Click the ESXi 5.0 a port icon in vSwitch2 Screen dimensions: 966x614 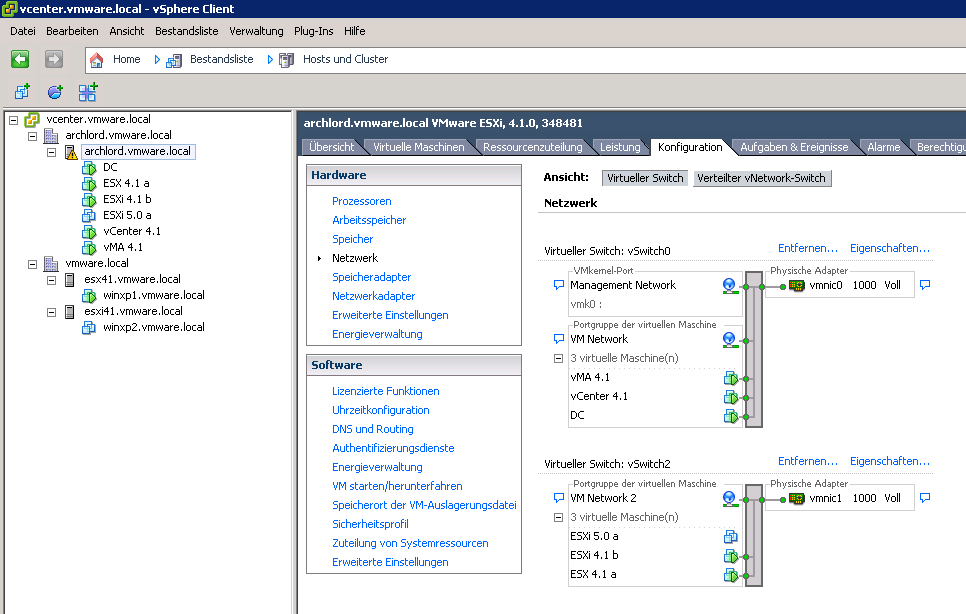coord(731,537)
